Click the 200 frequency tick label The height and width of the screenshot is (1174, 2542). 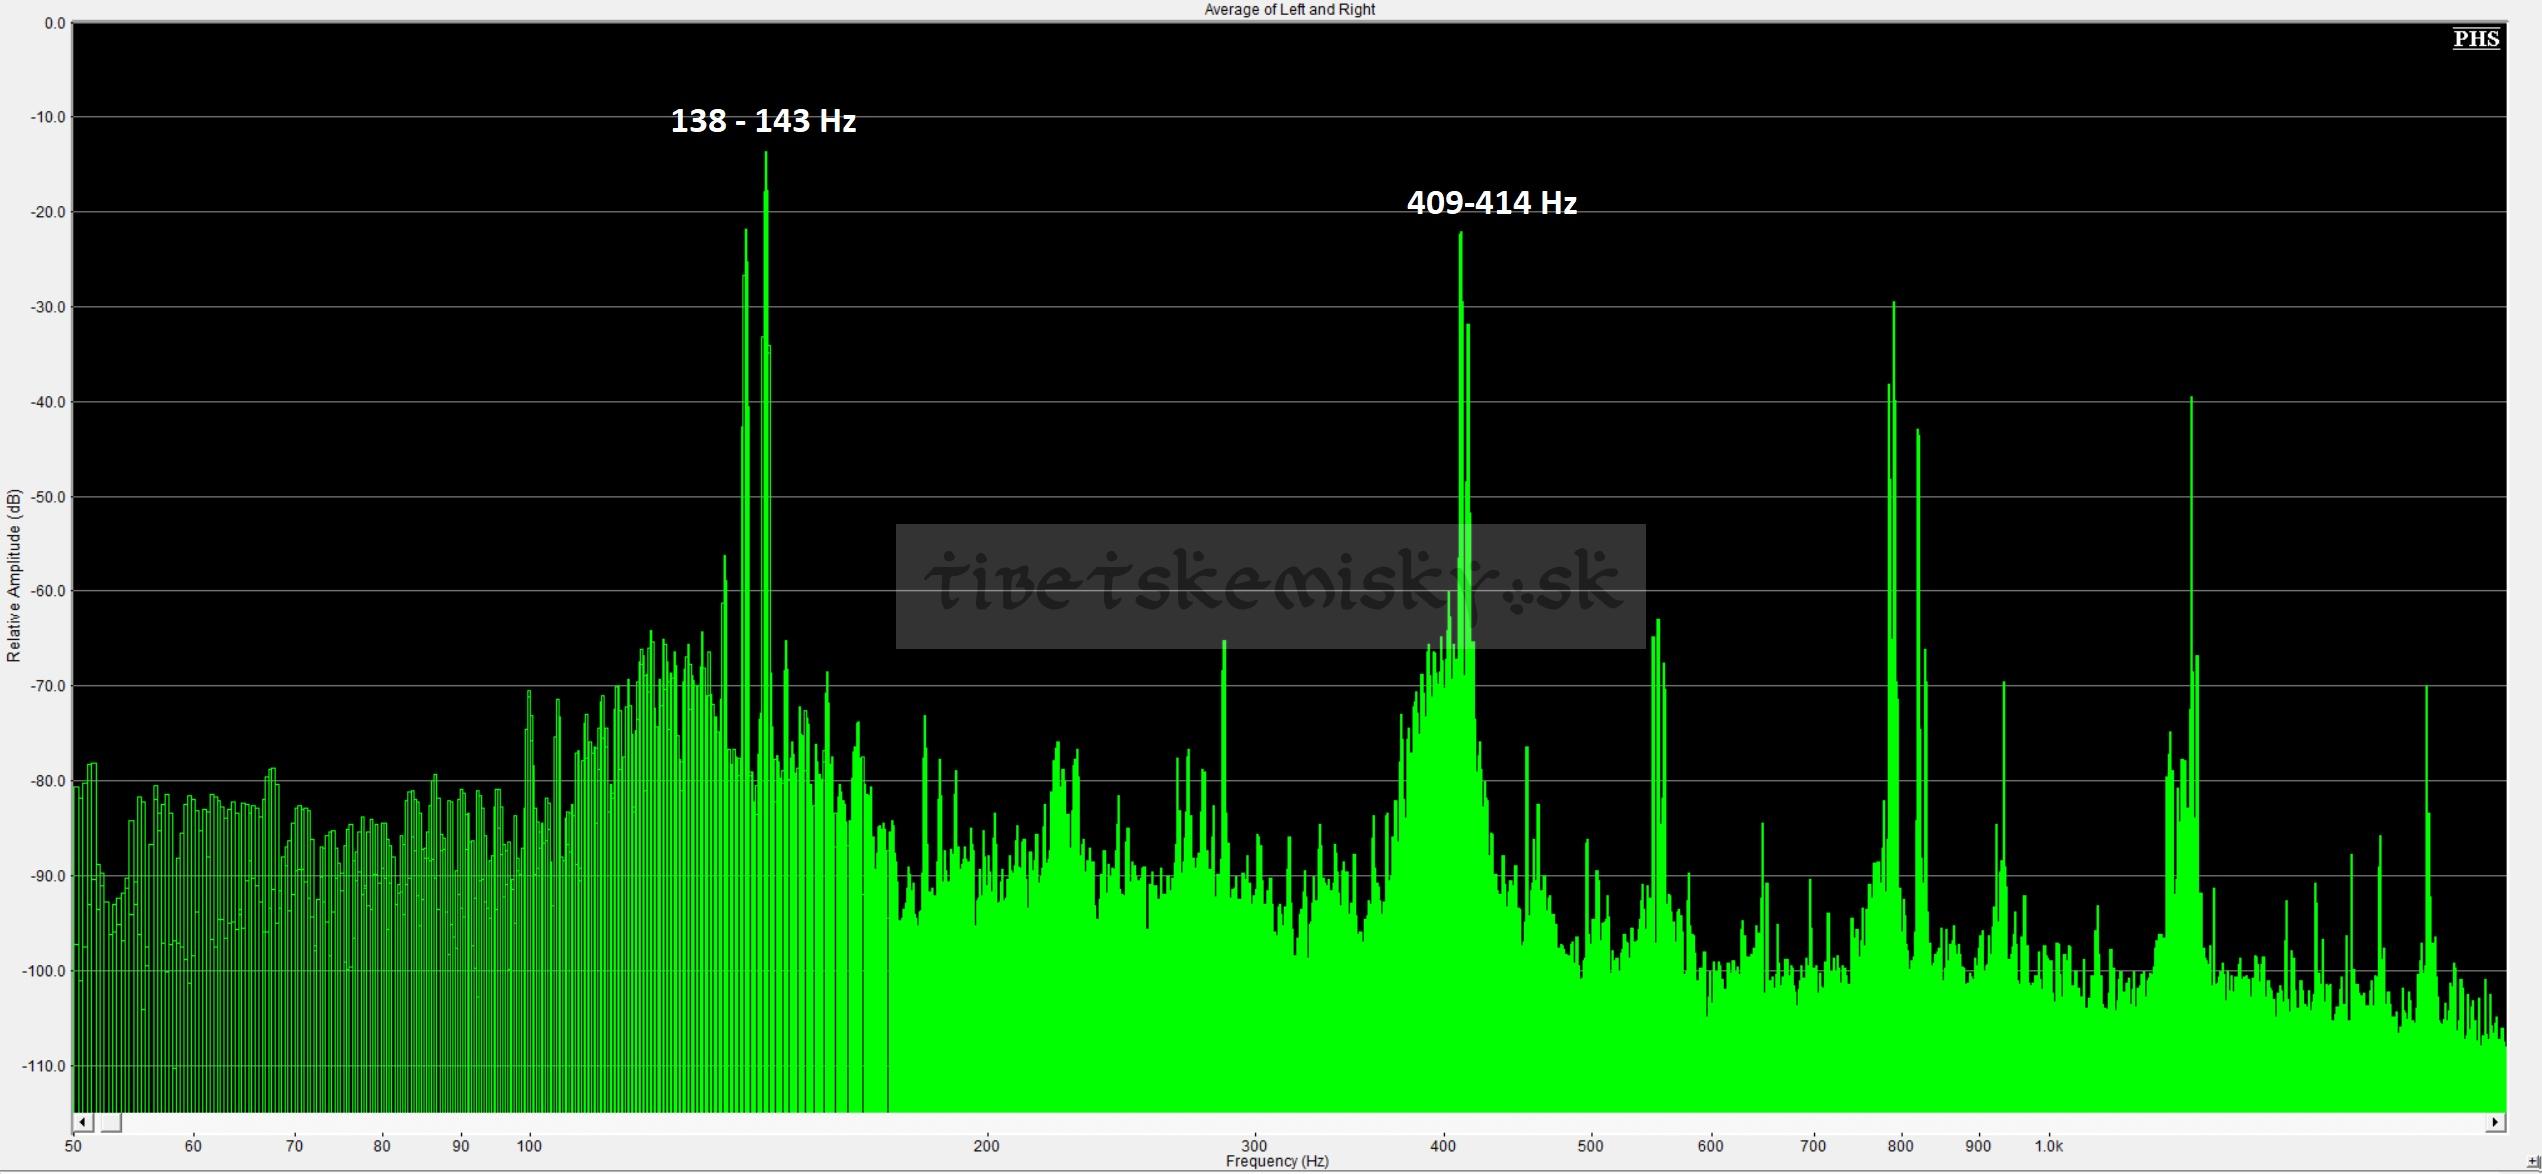pyautogui.click(x=986, y=1146)
